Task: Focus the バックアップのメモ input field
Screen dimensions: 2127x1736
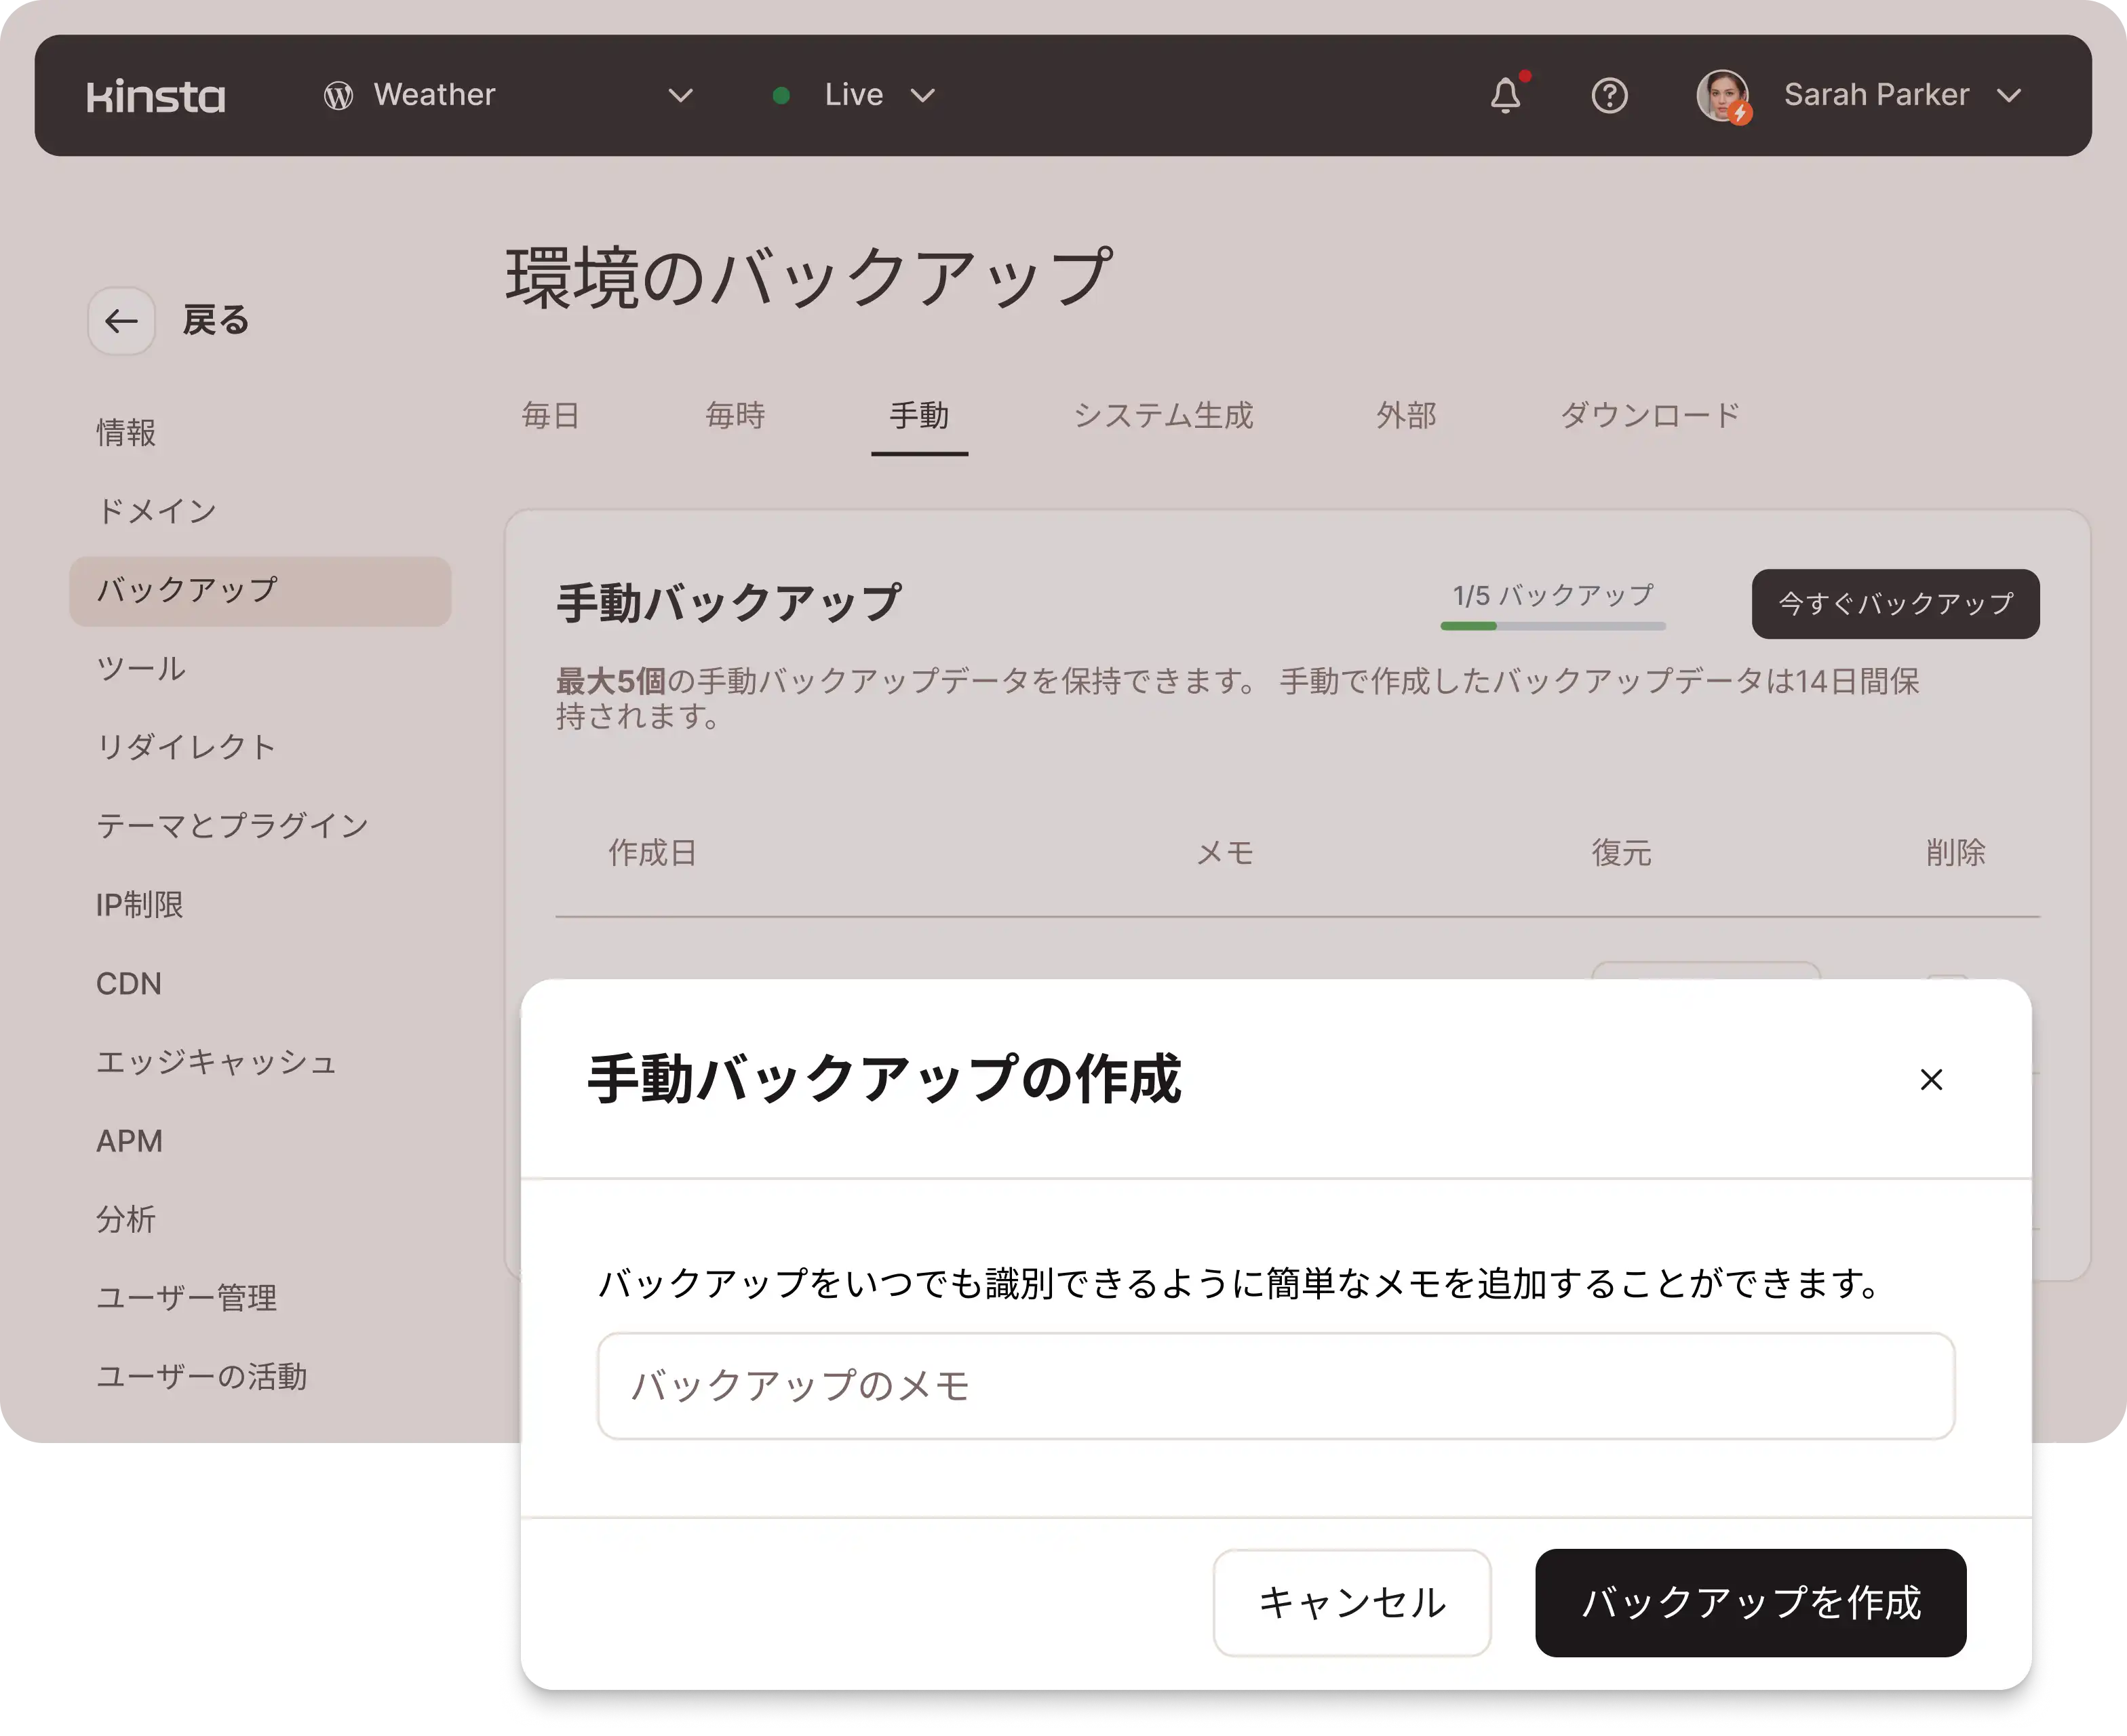Action: [1275, 1386]
